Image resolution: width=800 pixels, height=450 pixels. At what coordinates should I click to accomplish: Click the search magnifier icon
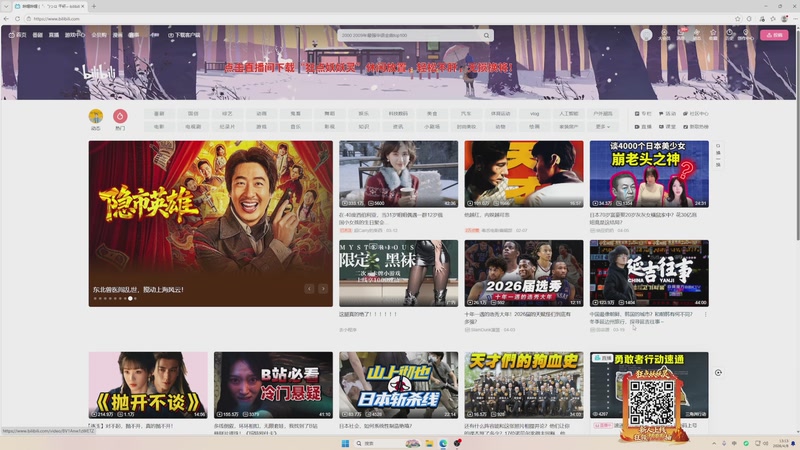coord(486,35)
